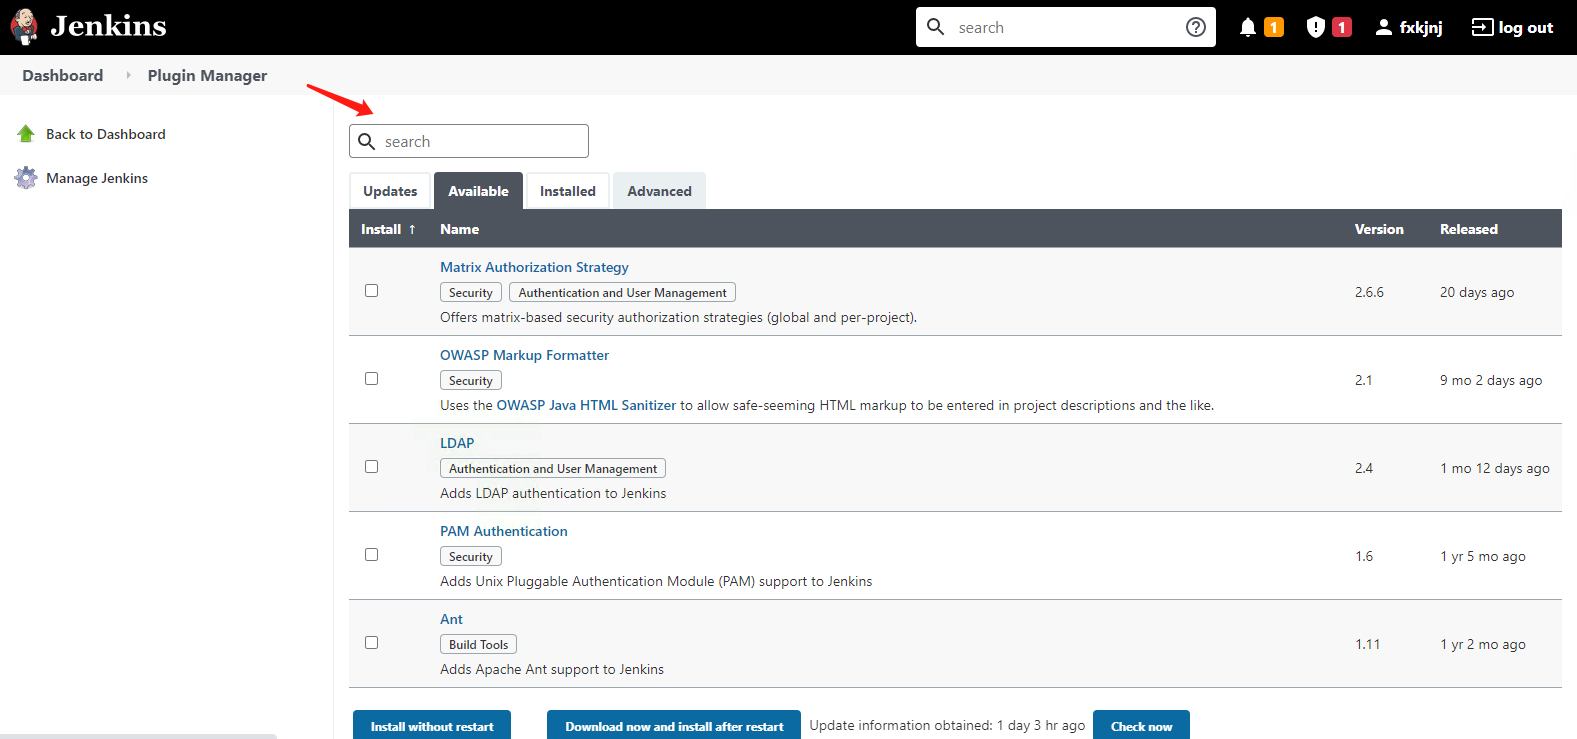Switch to the Installed tab

pos(568,191)
